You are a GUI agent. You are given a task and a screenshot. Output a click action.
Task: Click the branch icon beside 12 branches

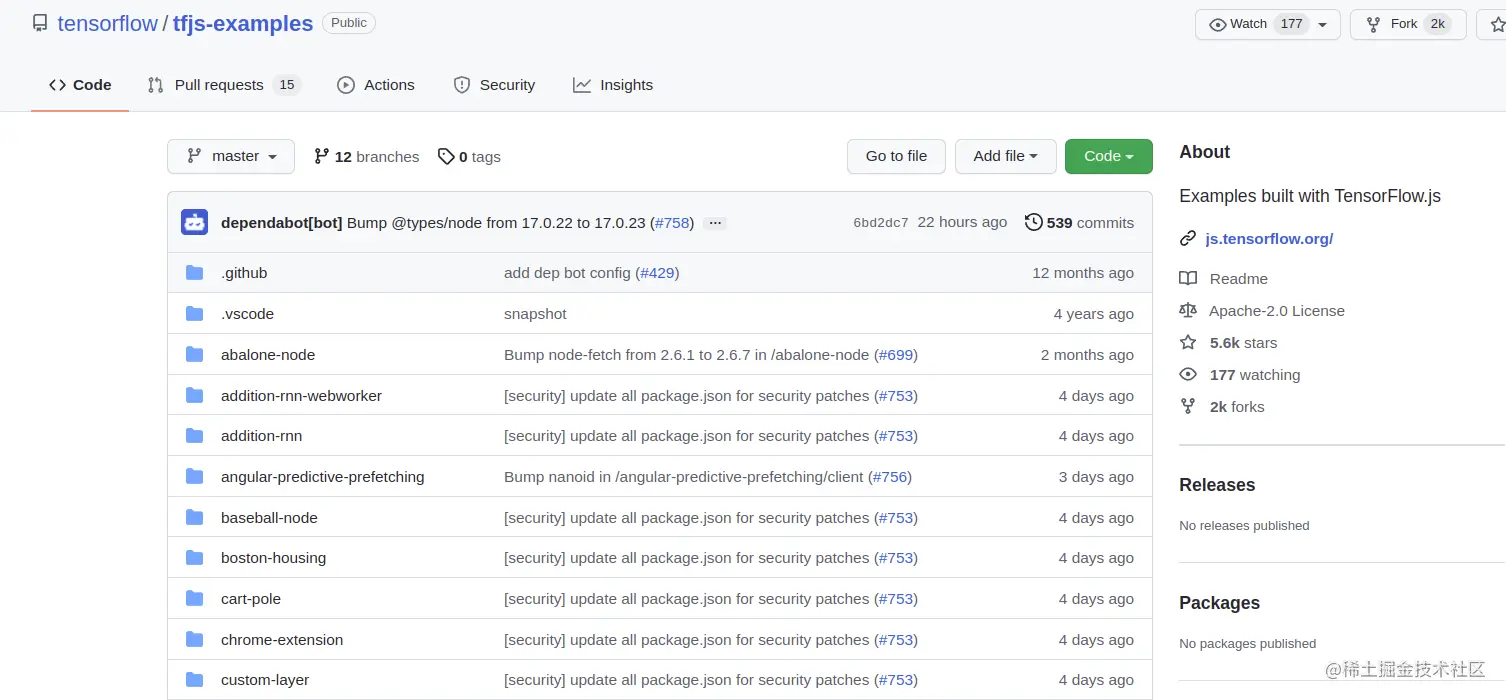coord(321,156)
